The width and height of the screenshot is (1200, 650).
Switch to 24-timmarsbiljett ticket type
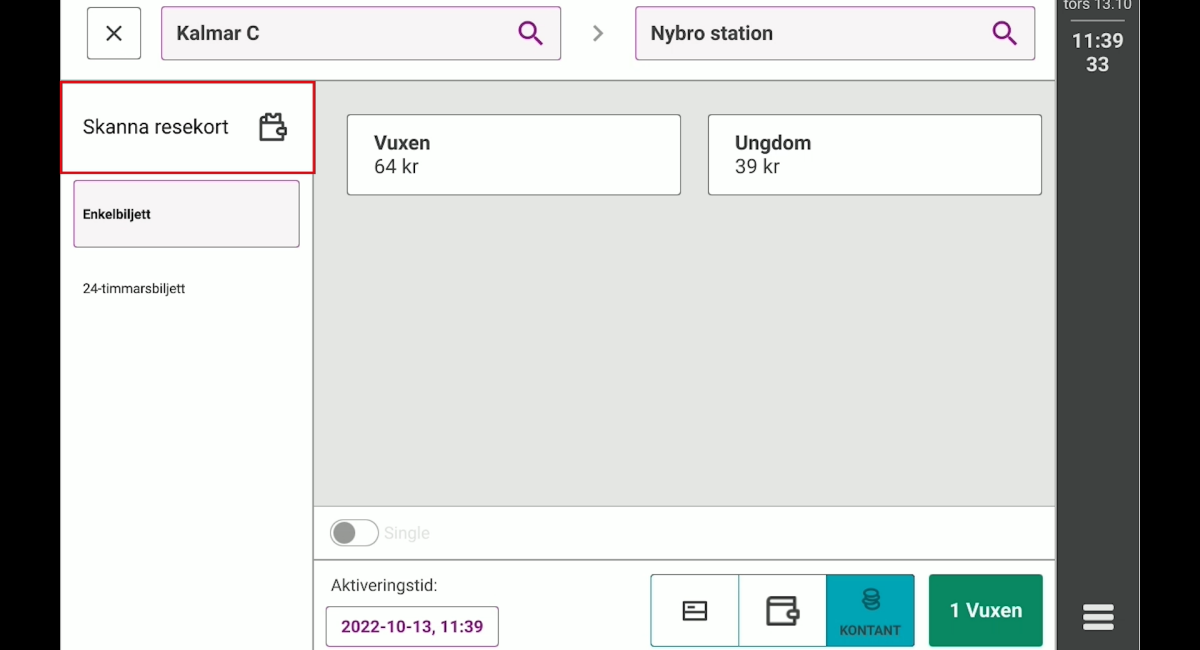134,289
